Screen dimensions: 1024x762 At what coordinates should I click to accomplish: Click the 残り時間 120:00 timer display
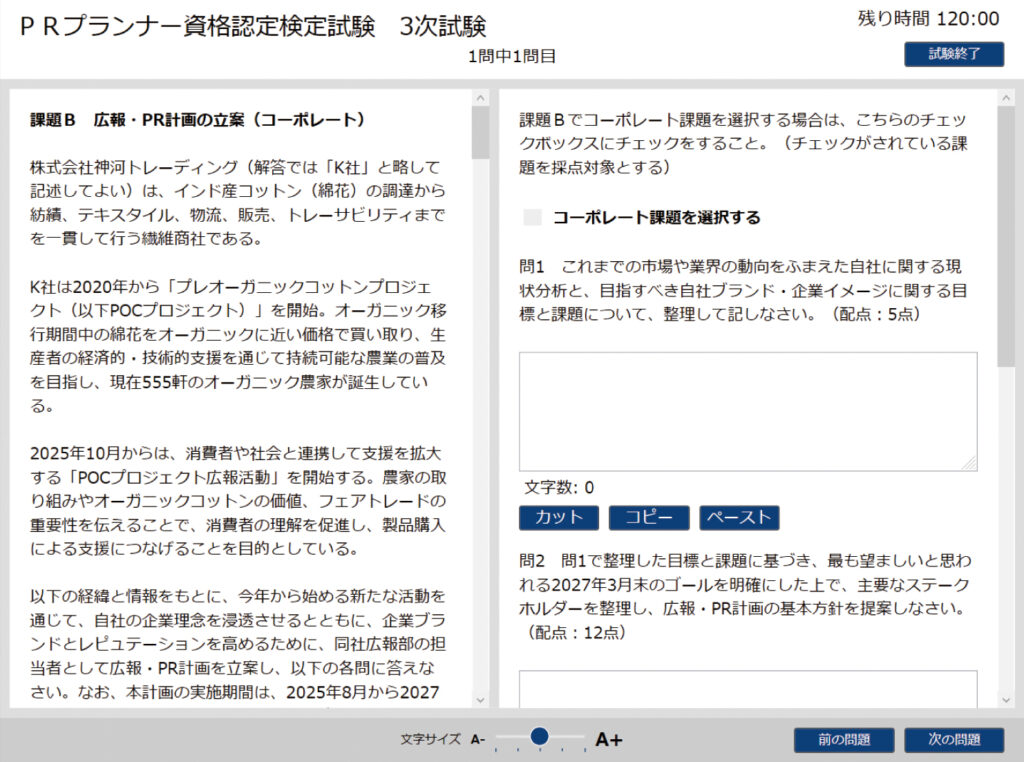point(928,18)
